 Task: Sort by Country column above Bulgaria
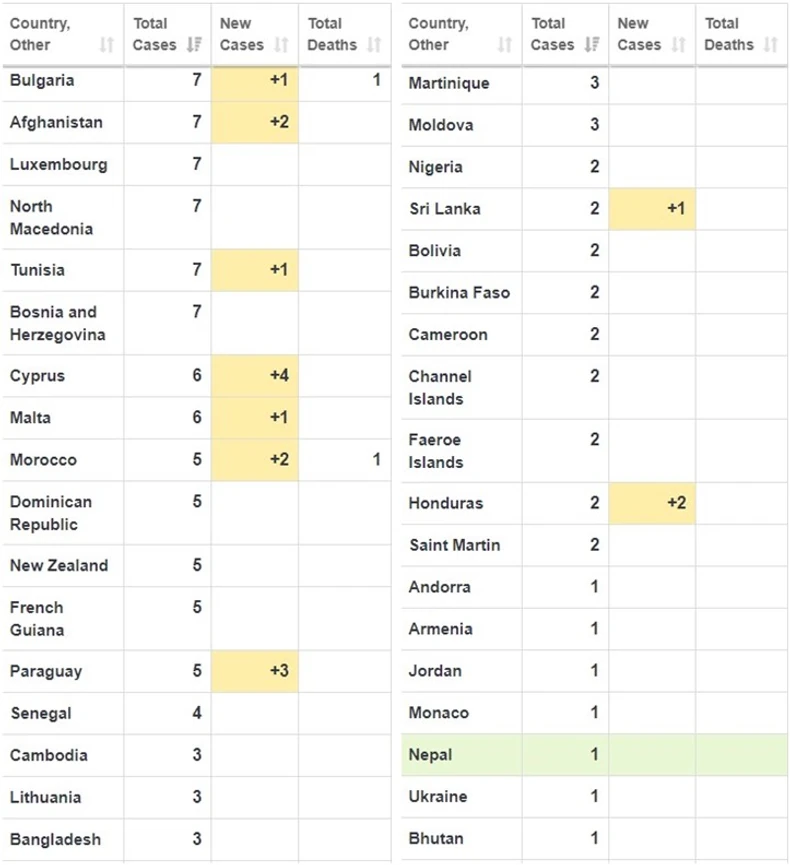(107, 45)
